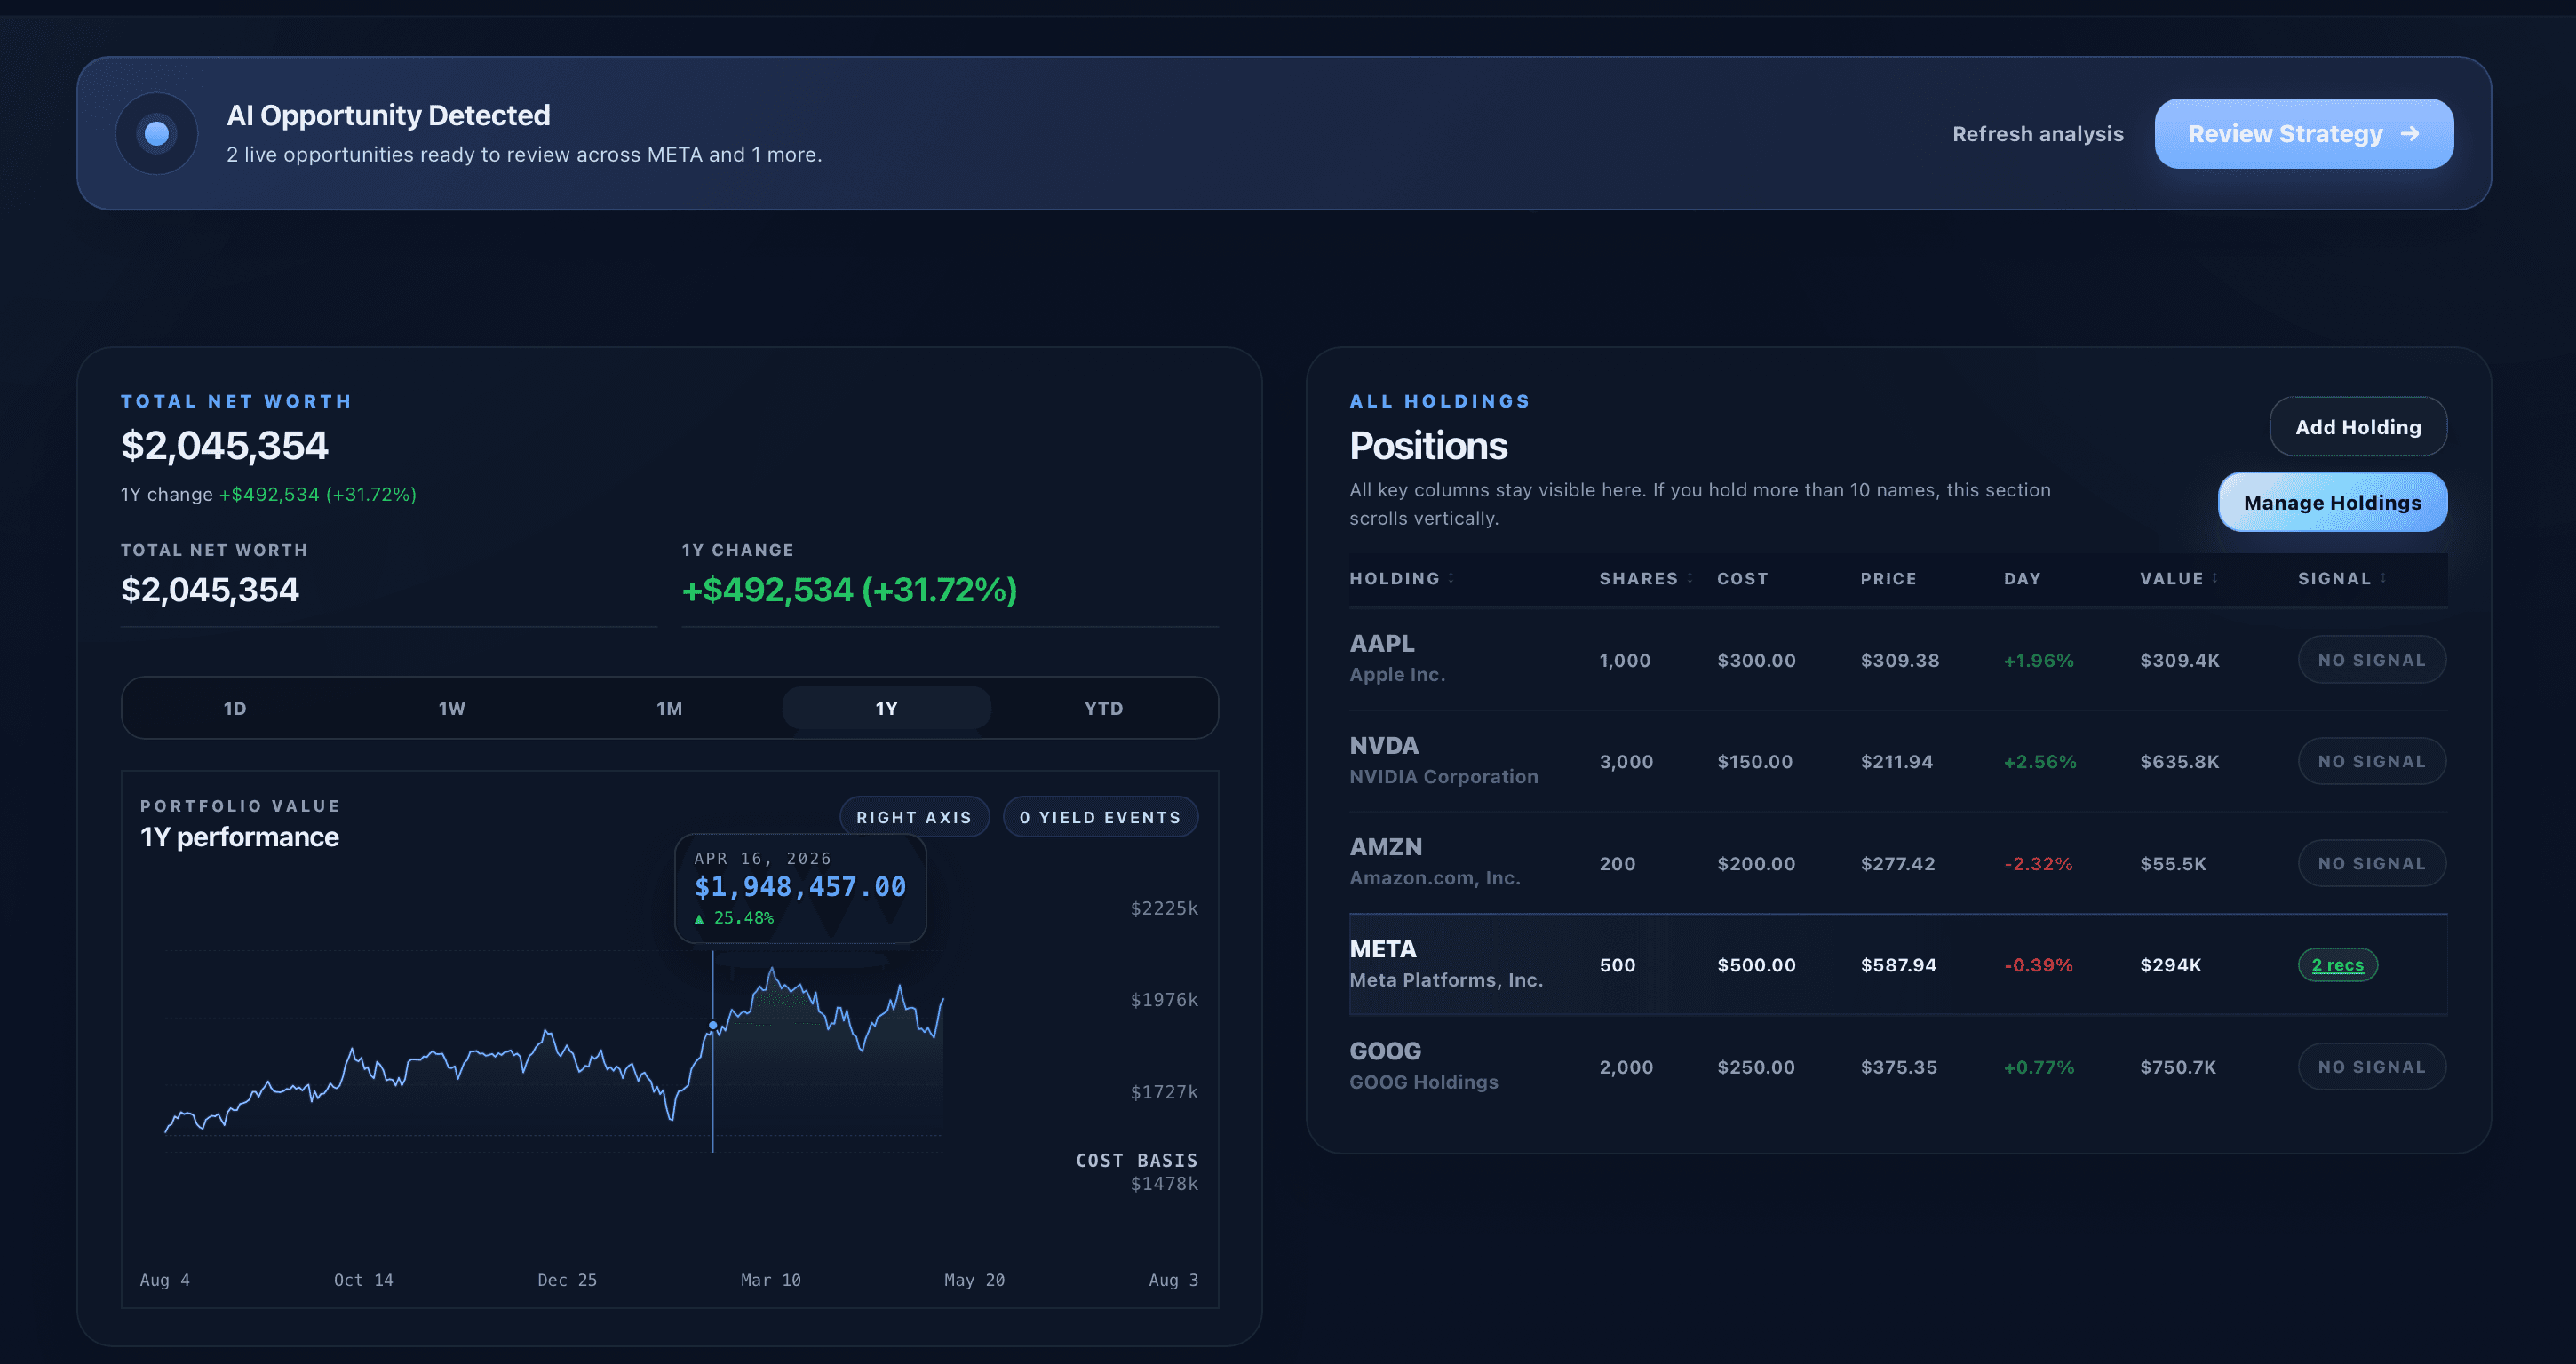The height and width of the screenshot is (1364, 2576).
Task: Select the NVDA holding name
Action: [1384, 746]
